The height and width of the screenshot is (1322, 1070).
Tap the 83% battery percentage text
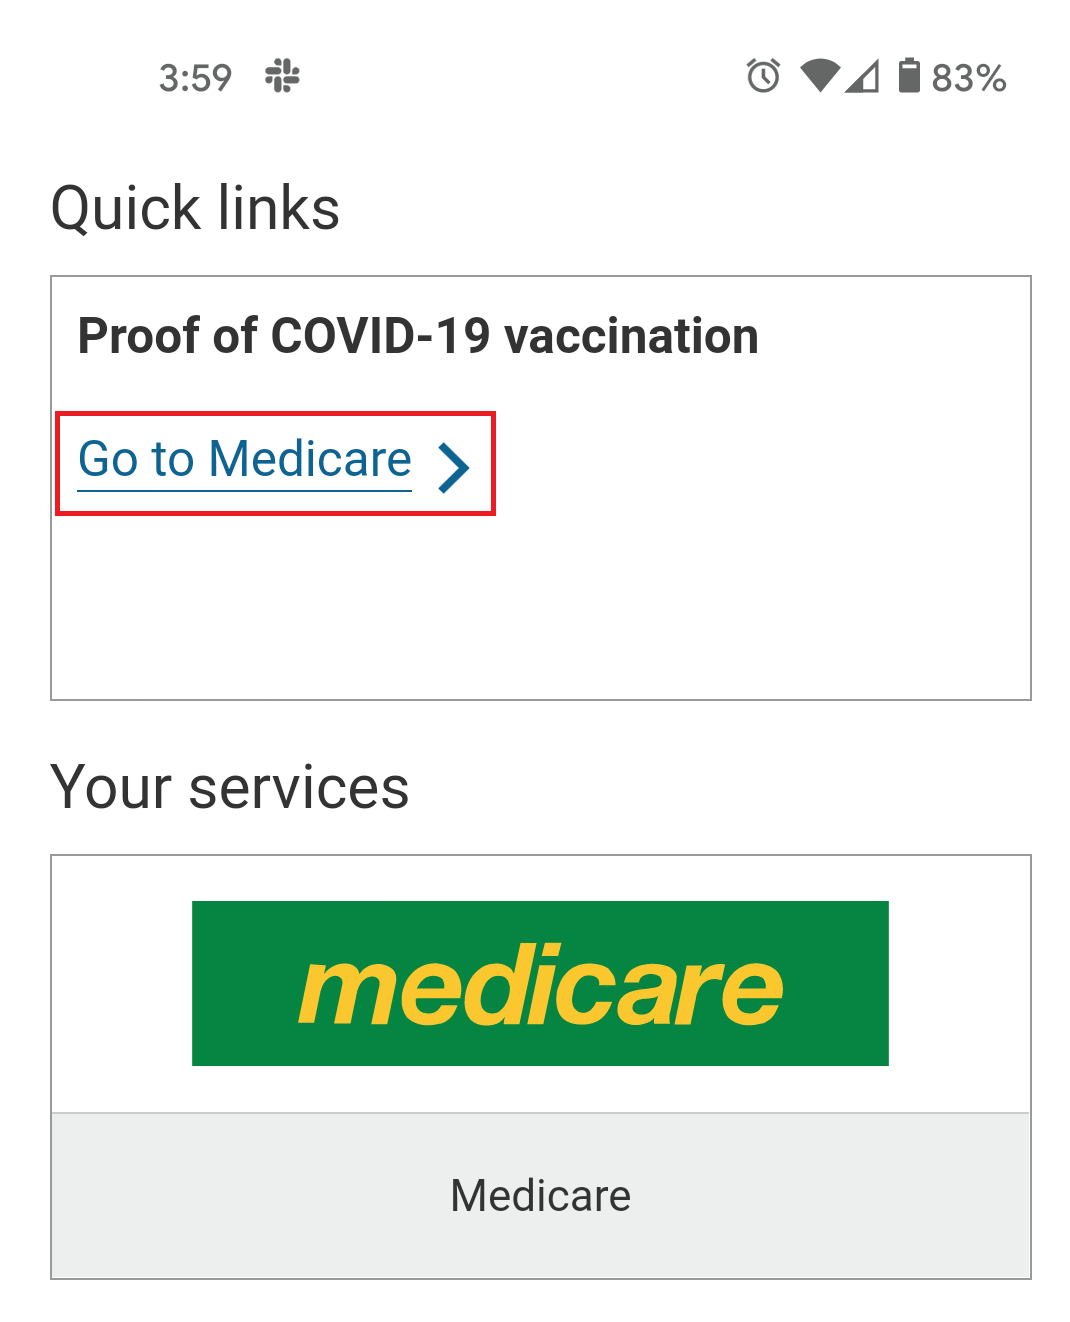(968, 77)
